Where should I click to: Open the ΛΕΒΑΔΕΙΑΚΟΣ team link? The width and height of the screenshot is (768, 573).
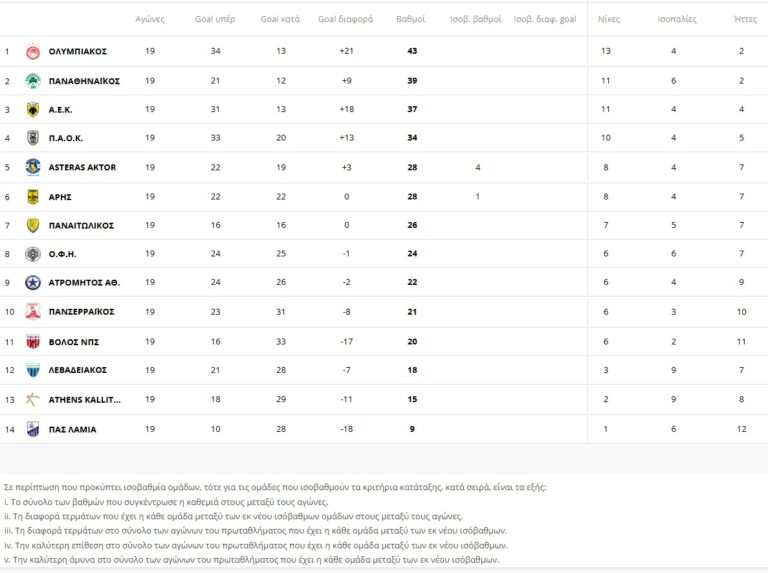[77, 370]
